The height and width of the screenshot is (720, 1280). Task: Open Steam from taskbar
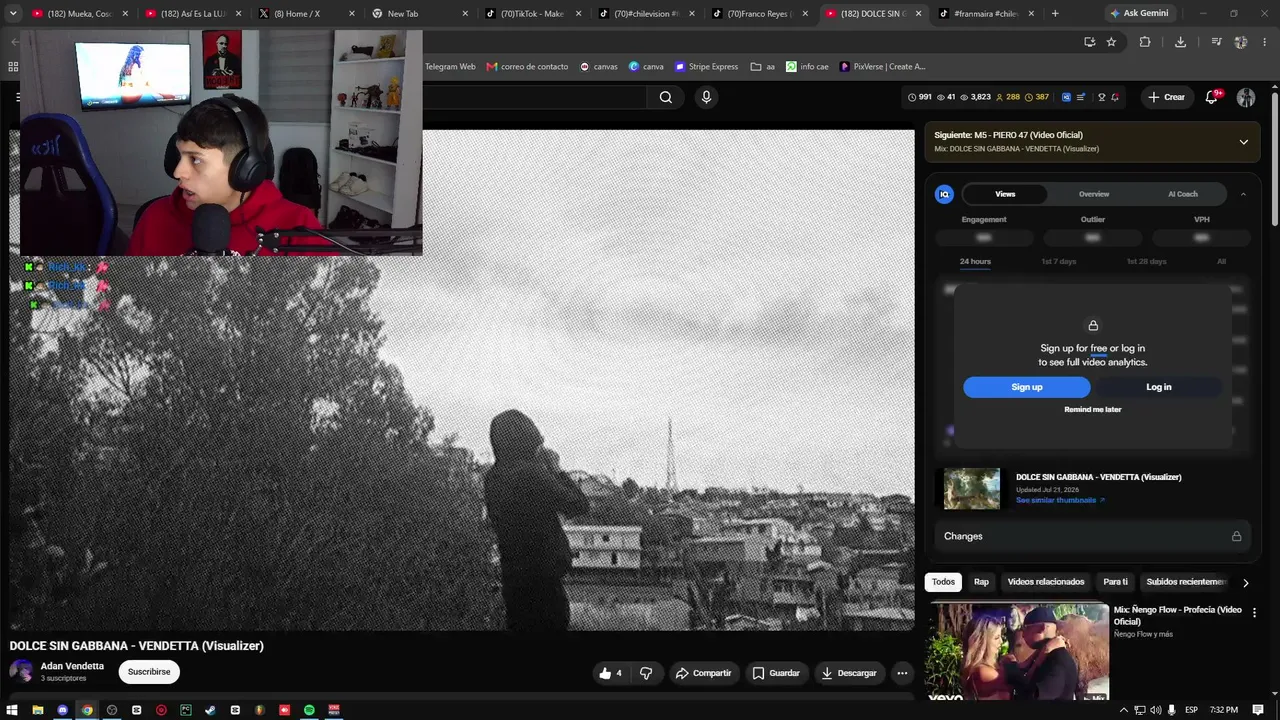(210, 710)
